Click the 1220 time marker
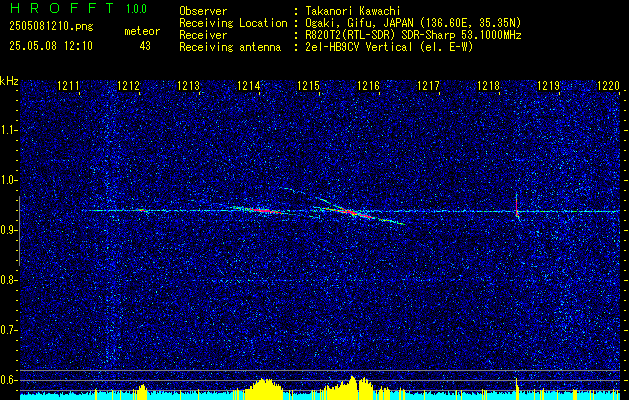The width and height of the screenshot is (629, 400). [608, 85]
